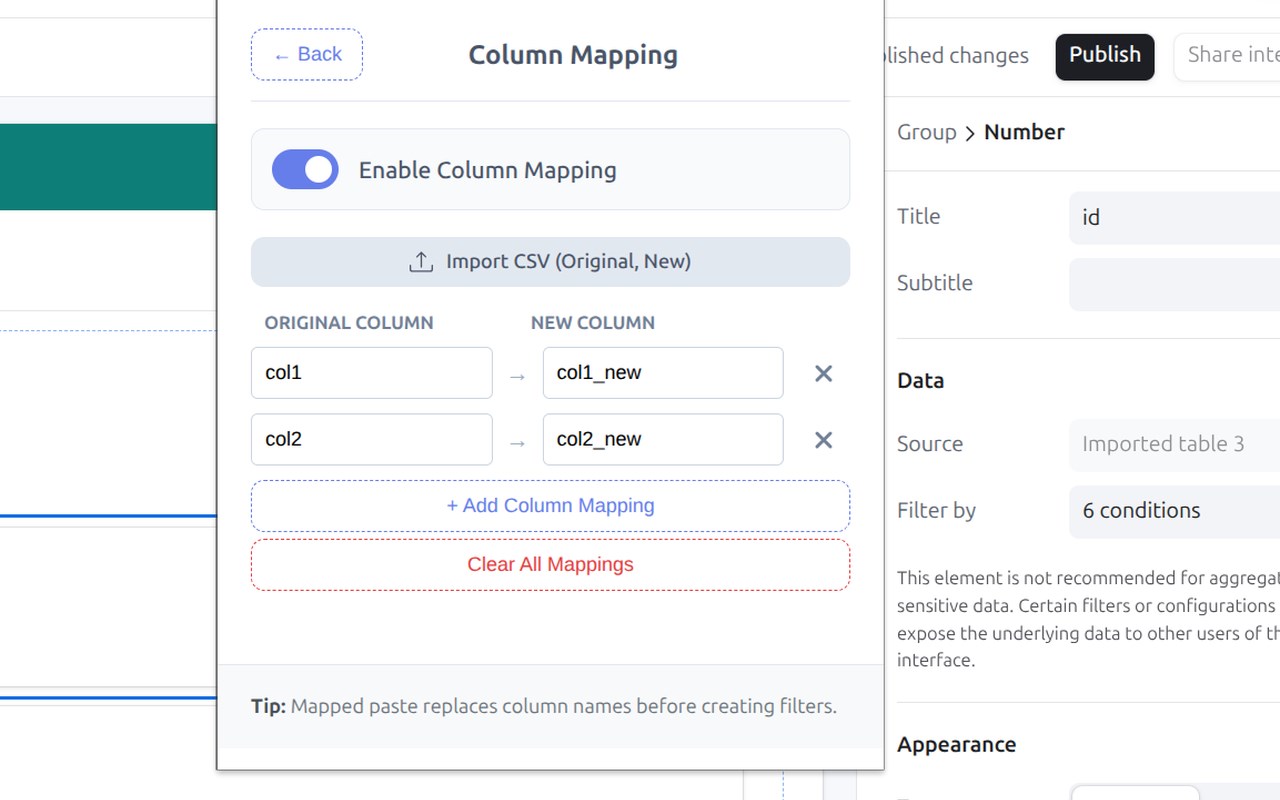
Task: Open the Filter by 6 conditions selector
Action: 1175,511
